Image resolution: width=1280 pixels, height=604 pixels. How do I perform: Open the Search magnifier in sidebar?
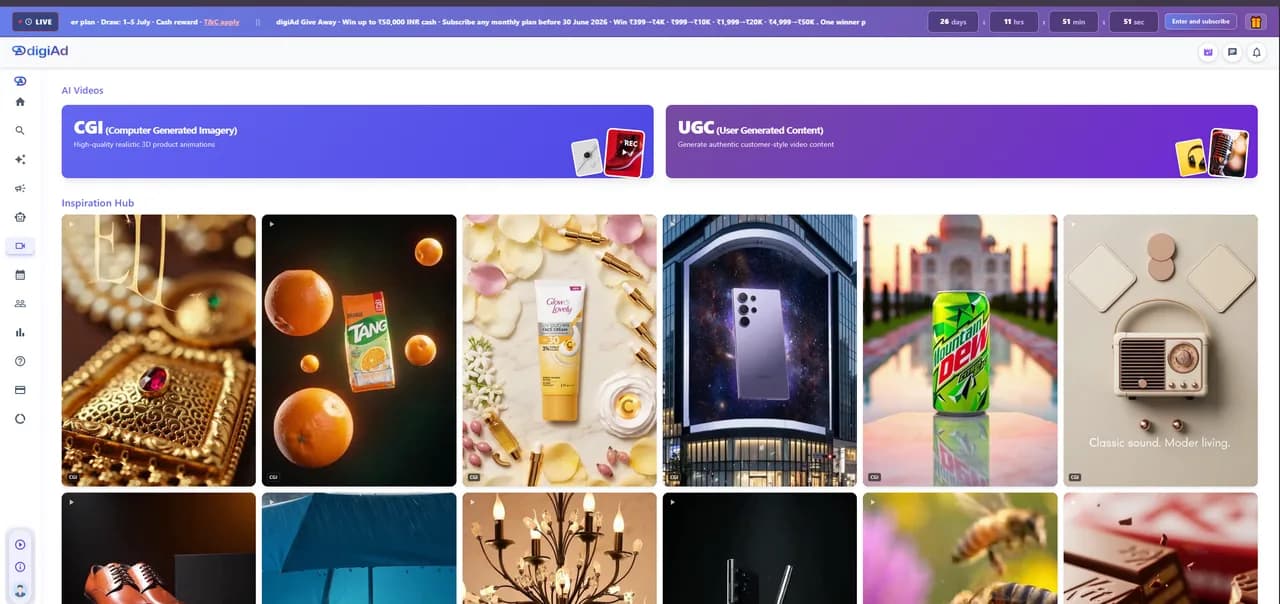[x=20, y=131]
